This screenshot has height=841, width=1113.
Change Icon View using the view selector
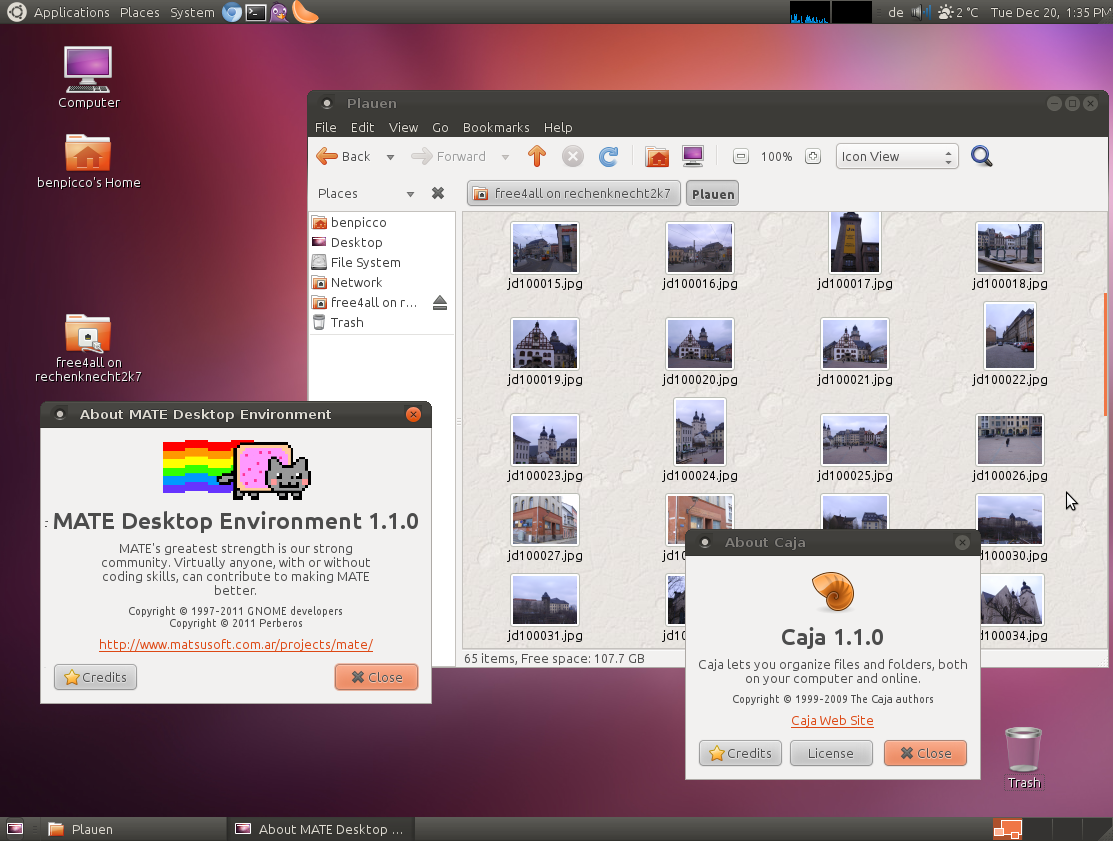click(x=895, y=156)
